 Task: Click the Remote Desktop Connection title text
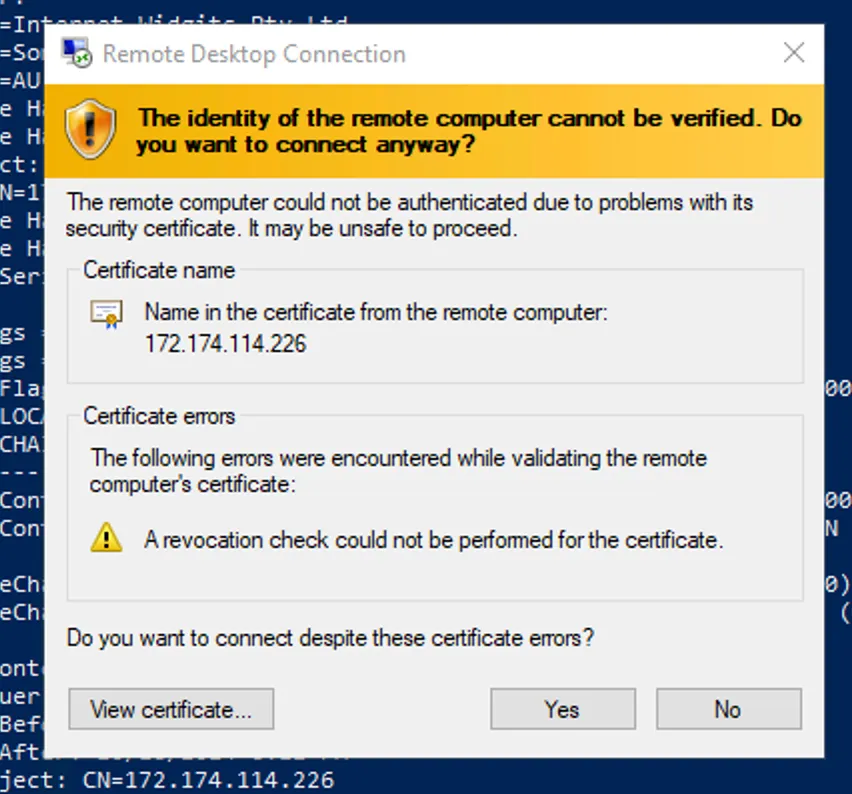pos(254,54)
